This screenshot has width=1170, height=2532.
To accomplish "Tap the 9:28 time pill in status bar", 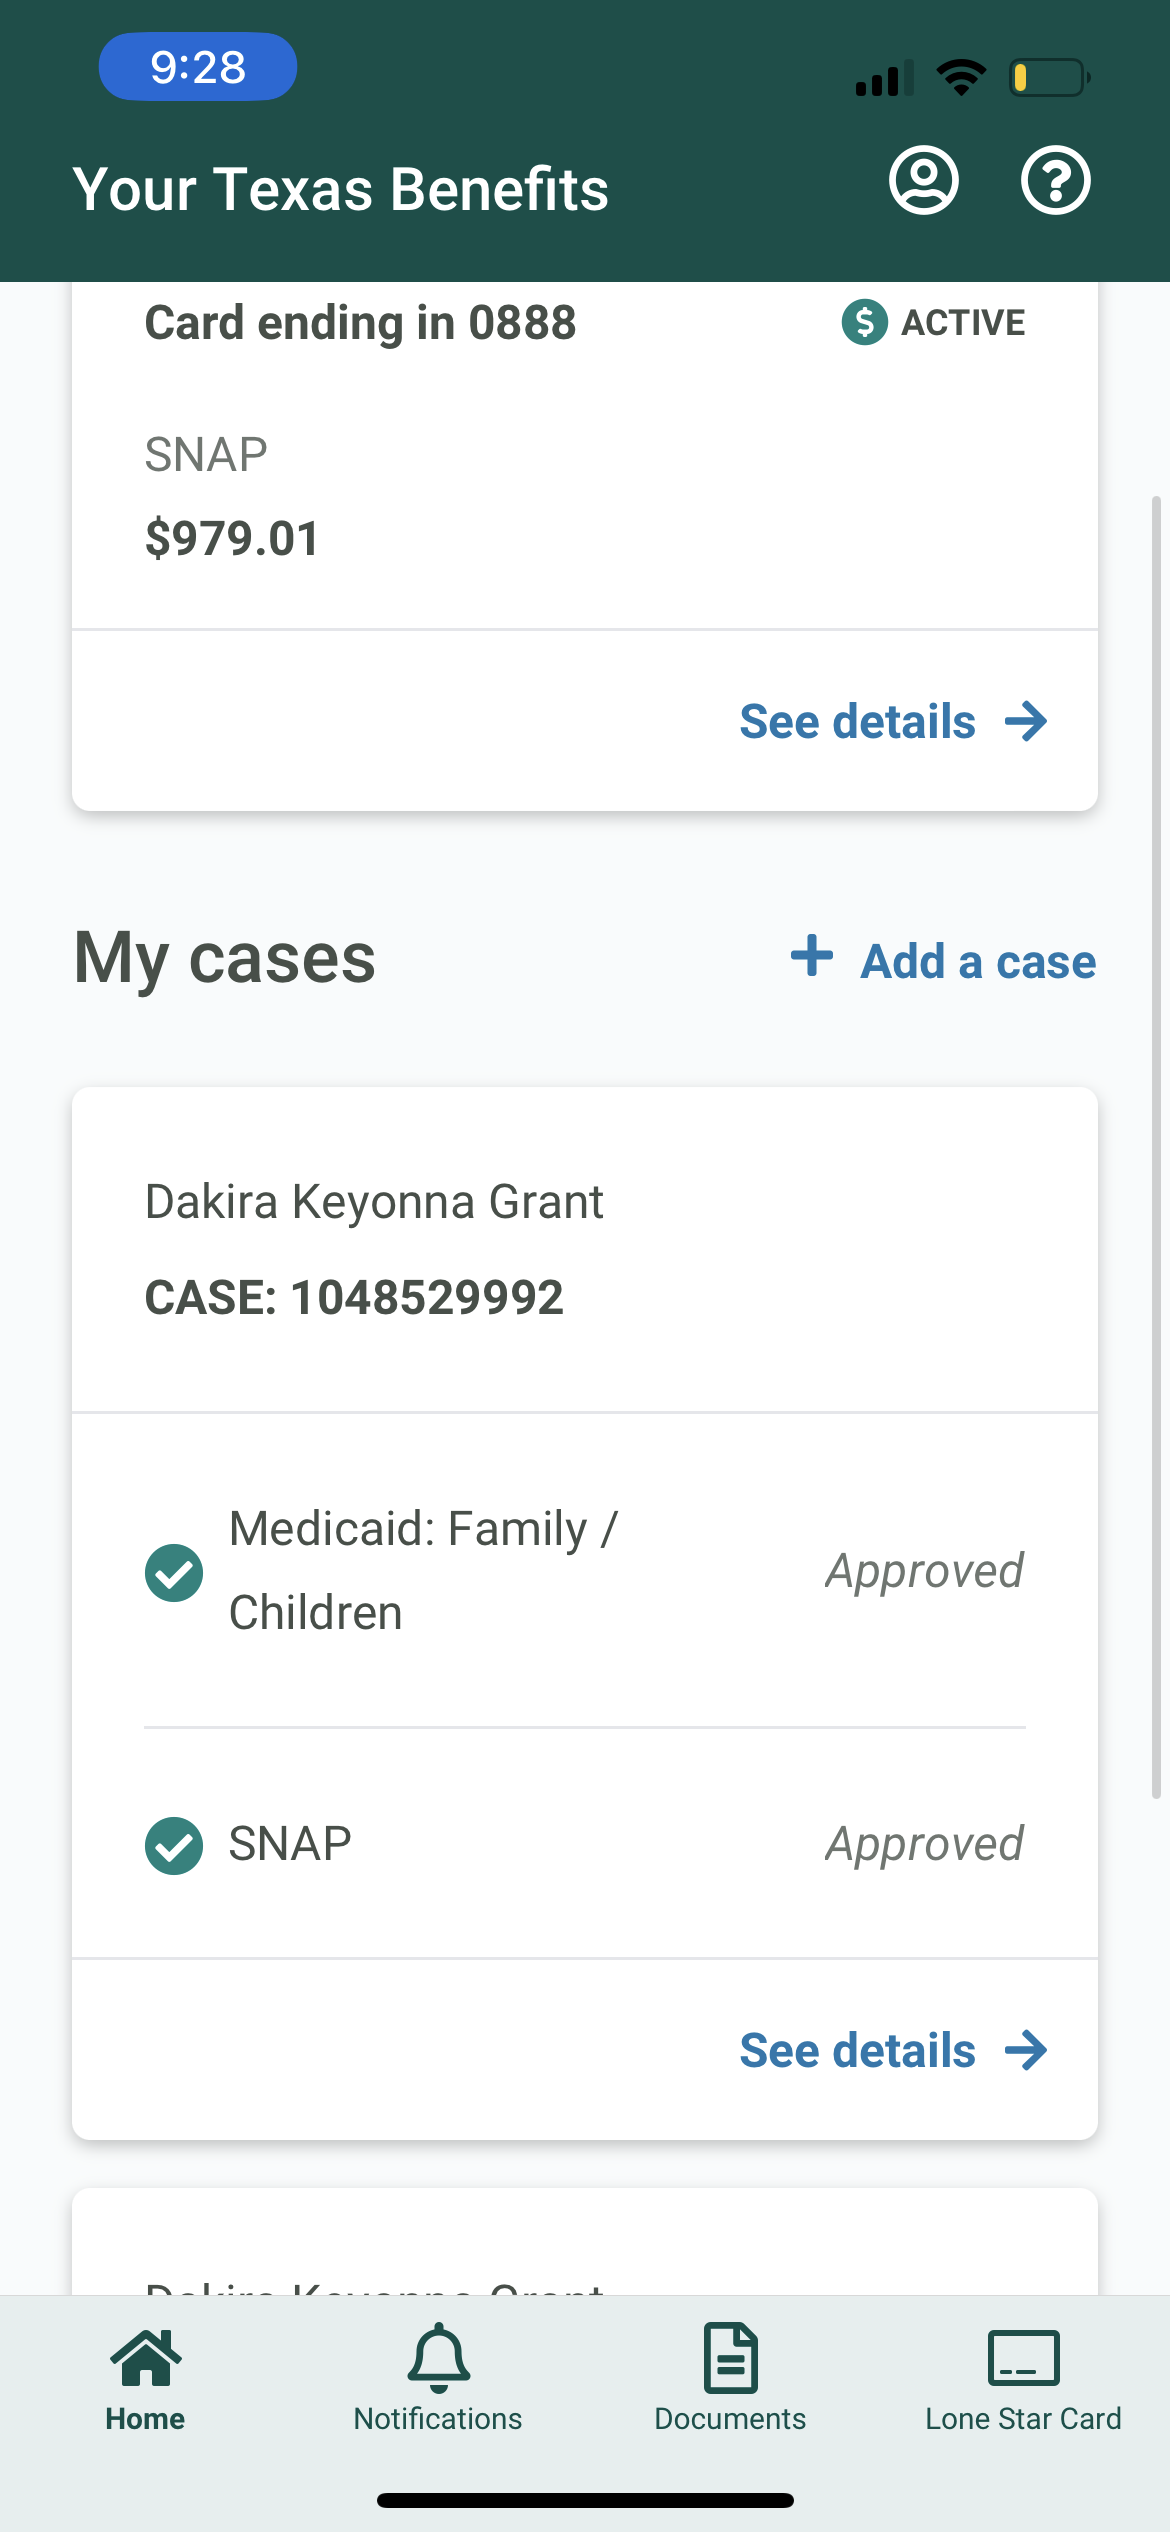I will 198,67.
